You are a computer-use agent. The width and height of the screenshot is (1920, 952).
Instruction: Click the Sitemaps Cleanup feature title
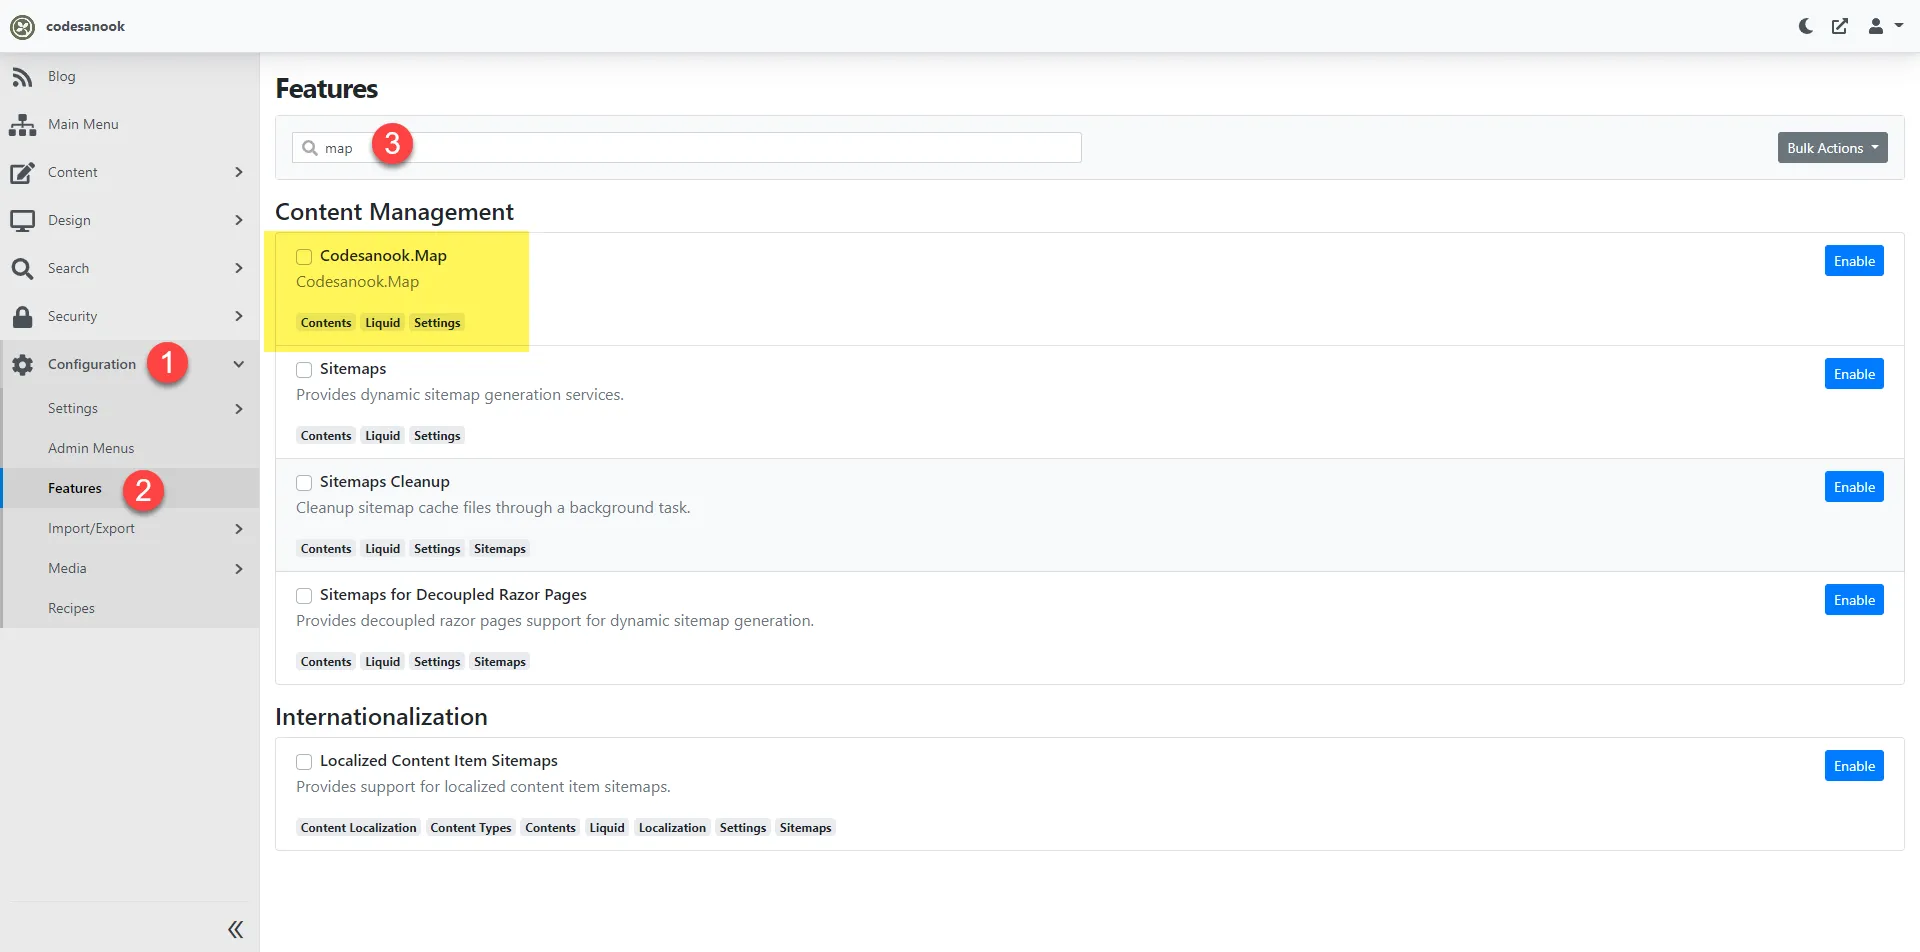point(385,482)
